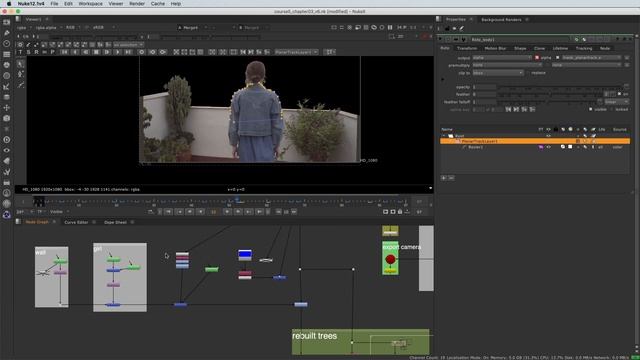Viewport: 640px width, 360px height.
Task: Choose the Bezier draw tool in viewer
Action: 20,85
